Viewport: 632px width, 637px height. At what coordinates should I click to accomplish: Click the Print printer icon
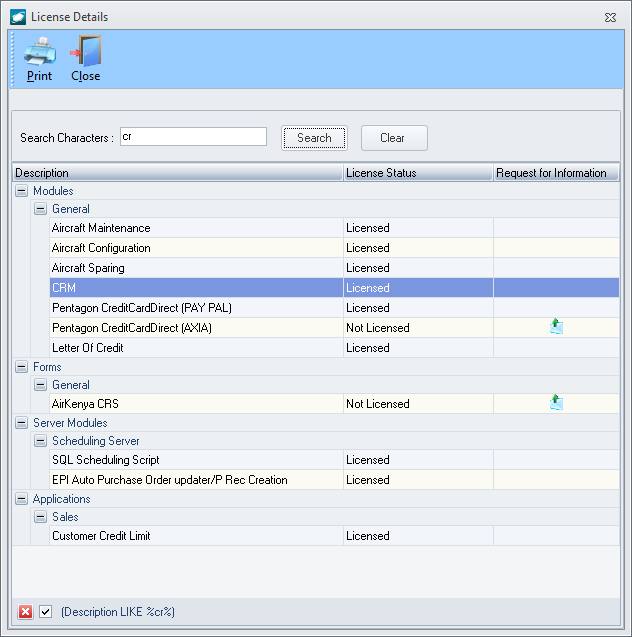click(x=39, y=52)
